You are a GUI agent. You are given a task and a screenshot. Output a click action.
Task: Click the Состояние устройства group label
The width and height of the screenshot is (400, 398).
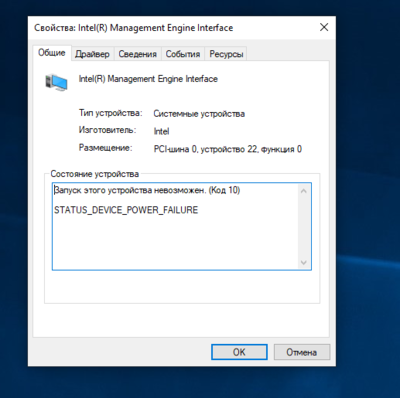(x=95, y=174)
